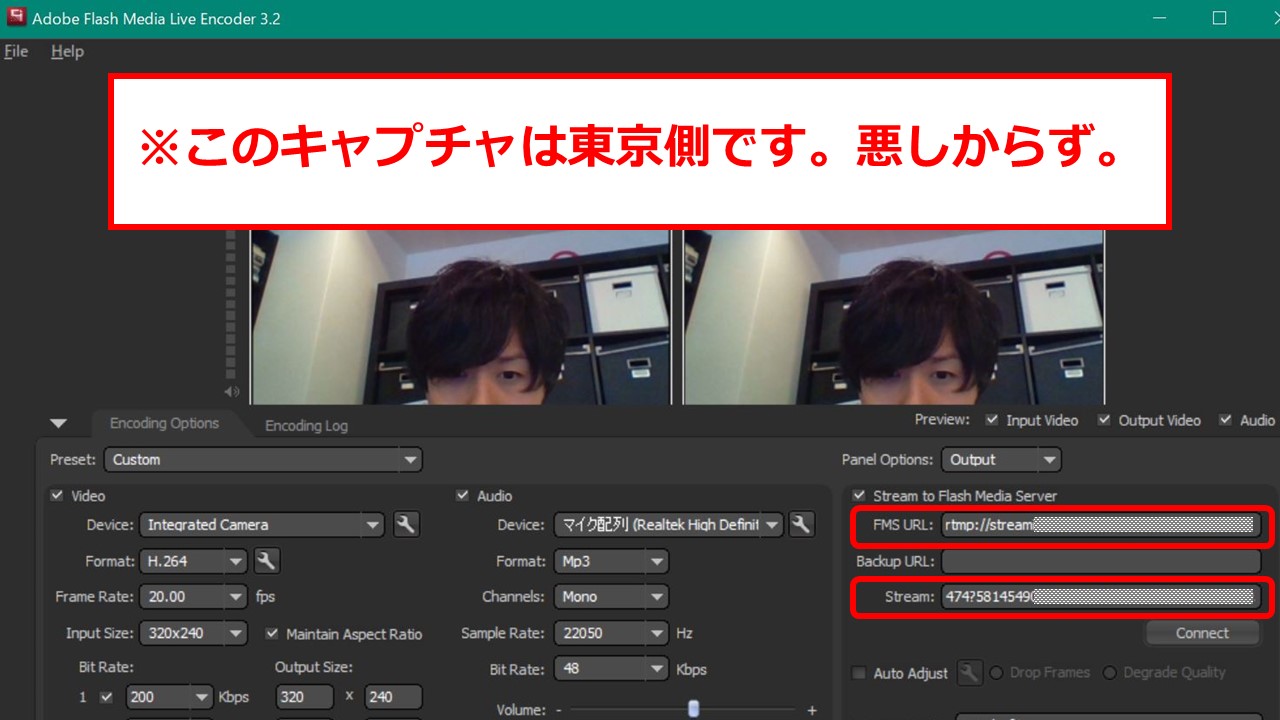Viewport: 1280px width, 720px height.
Task: Click the Output Size height field
Action: (394, 697)
